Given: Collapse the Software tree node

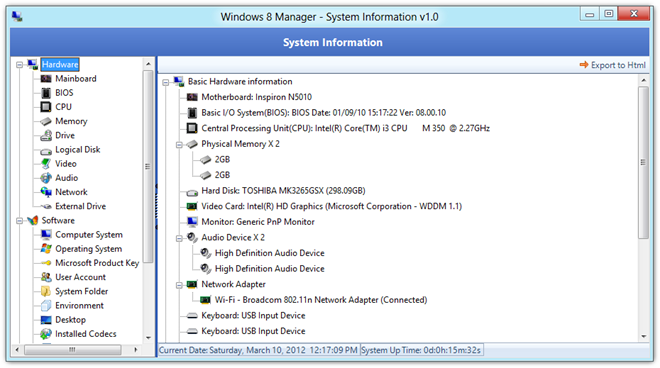Looking at the screenshot, I should coord(19,221).
